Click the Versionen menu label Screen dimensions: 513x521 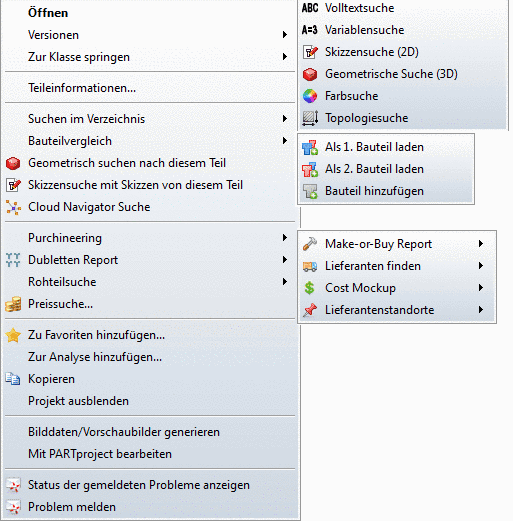pos(53,35)
